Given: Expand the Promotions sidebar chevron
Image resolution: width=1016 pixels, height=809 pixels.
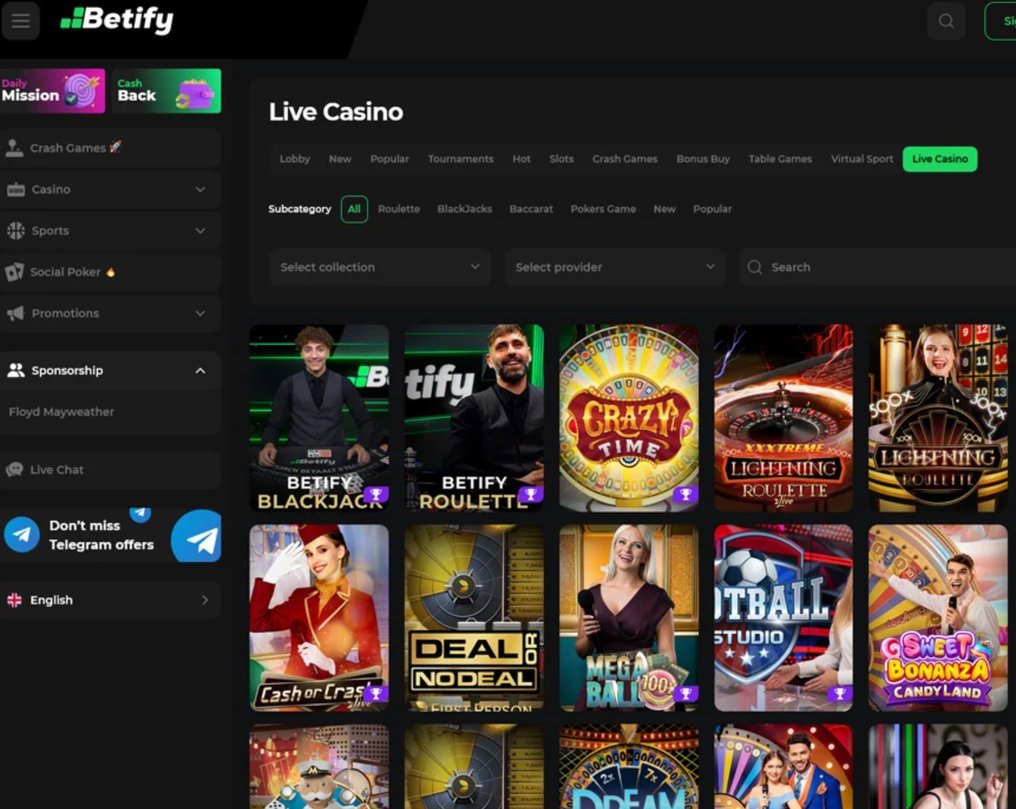Looking at the screenshot, I should [x=200, y=313].
